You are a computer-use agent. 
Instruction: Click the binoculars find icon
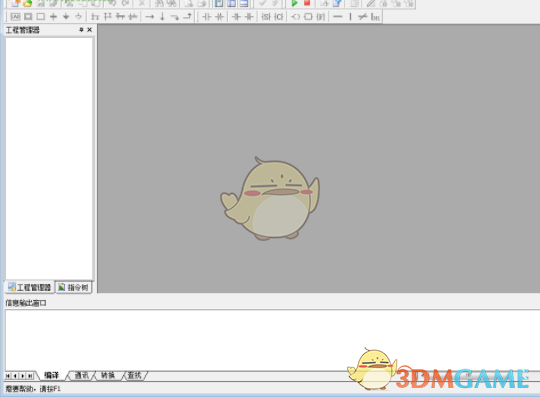159,3
